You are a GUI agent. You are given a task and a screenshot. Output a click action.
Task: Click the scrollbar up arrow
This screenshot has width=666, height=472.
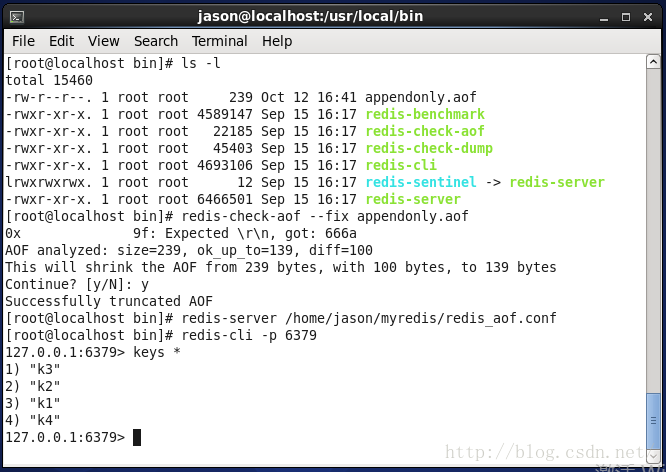[653, 62]
